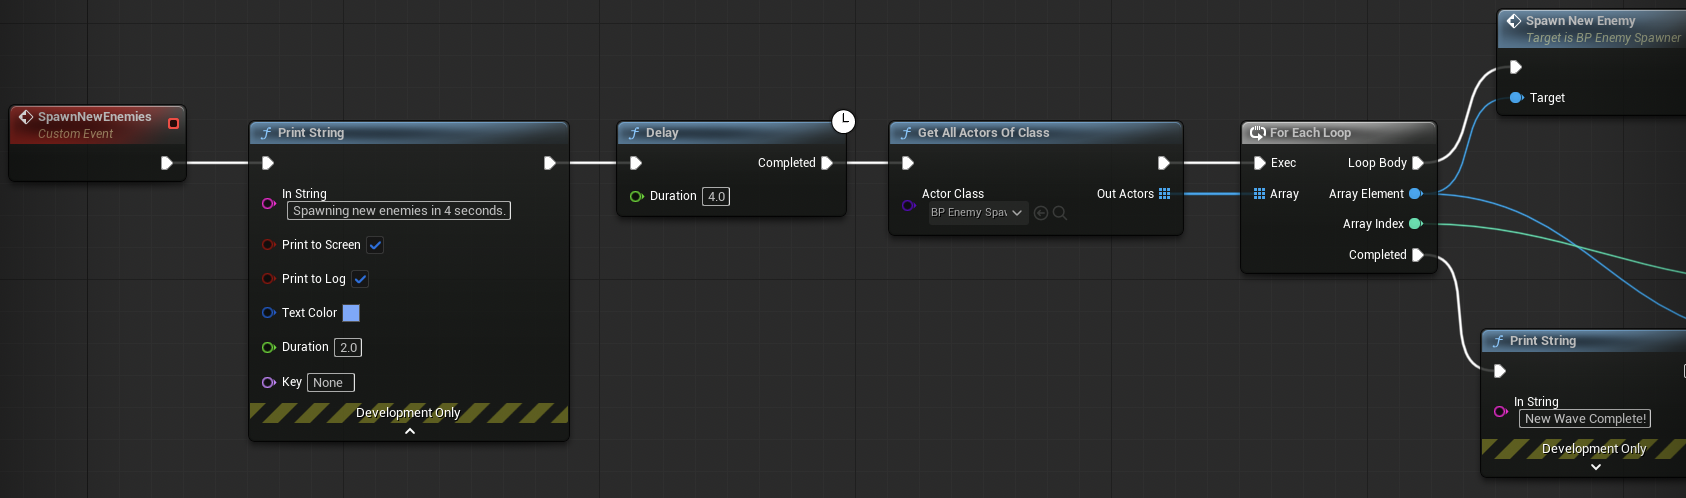Click the Loop Body exec output pin

[1418, 163]
